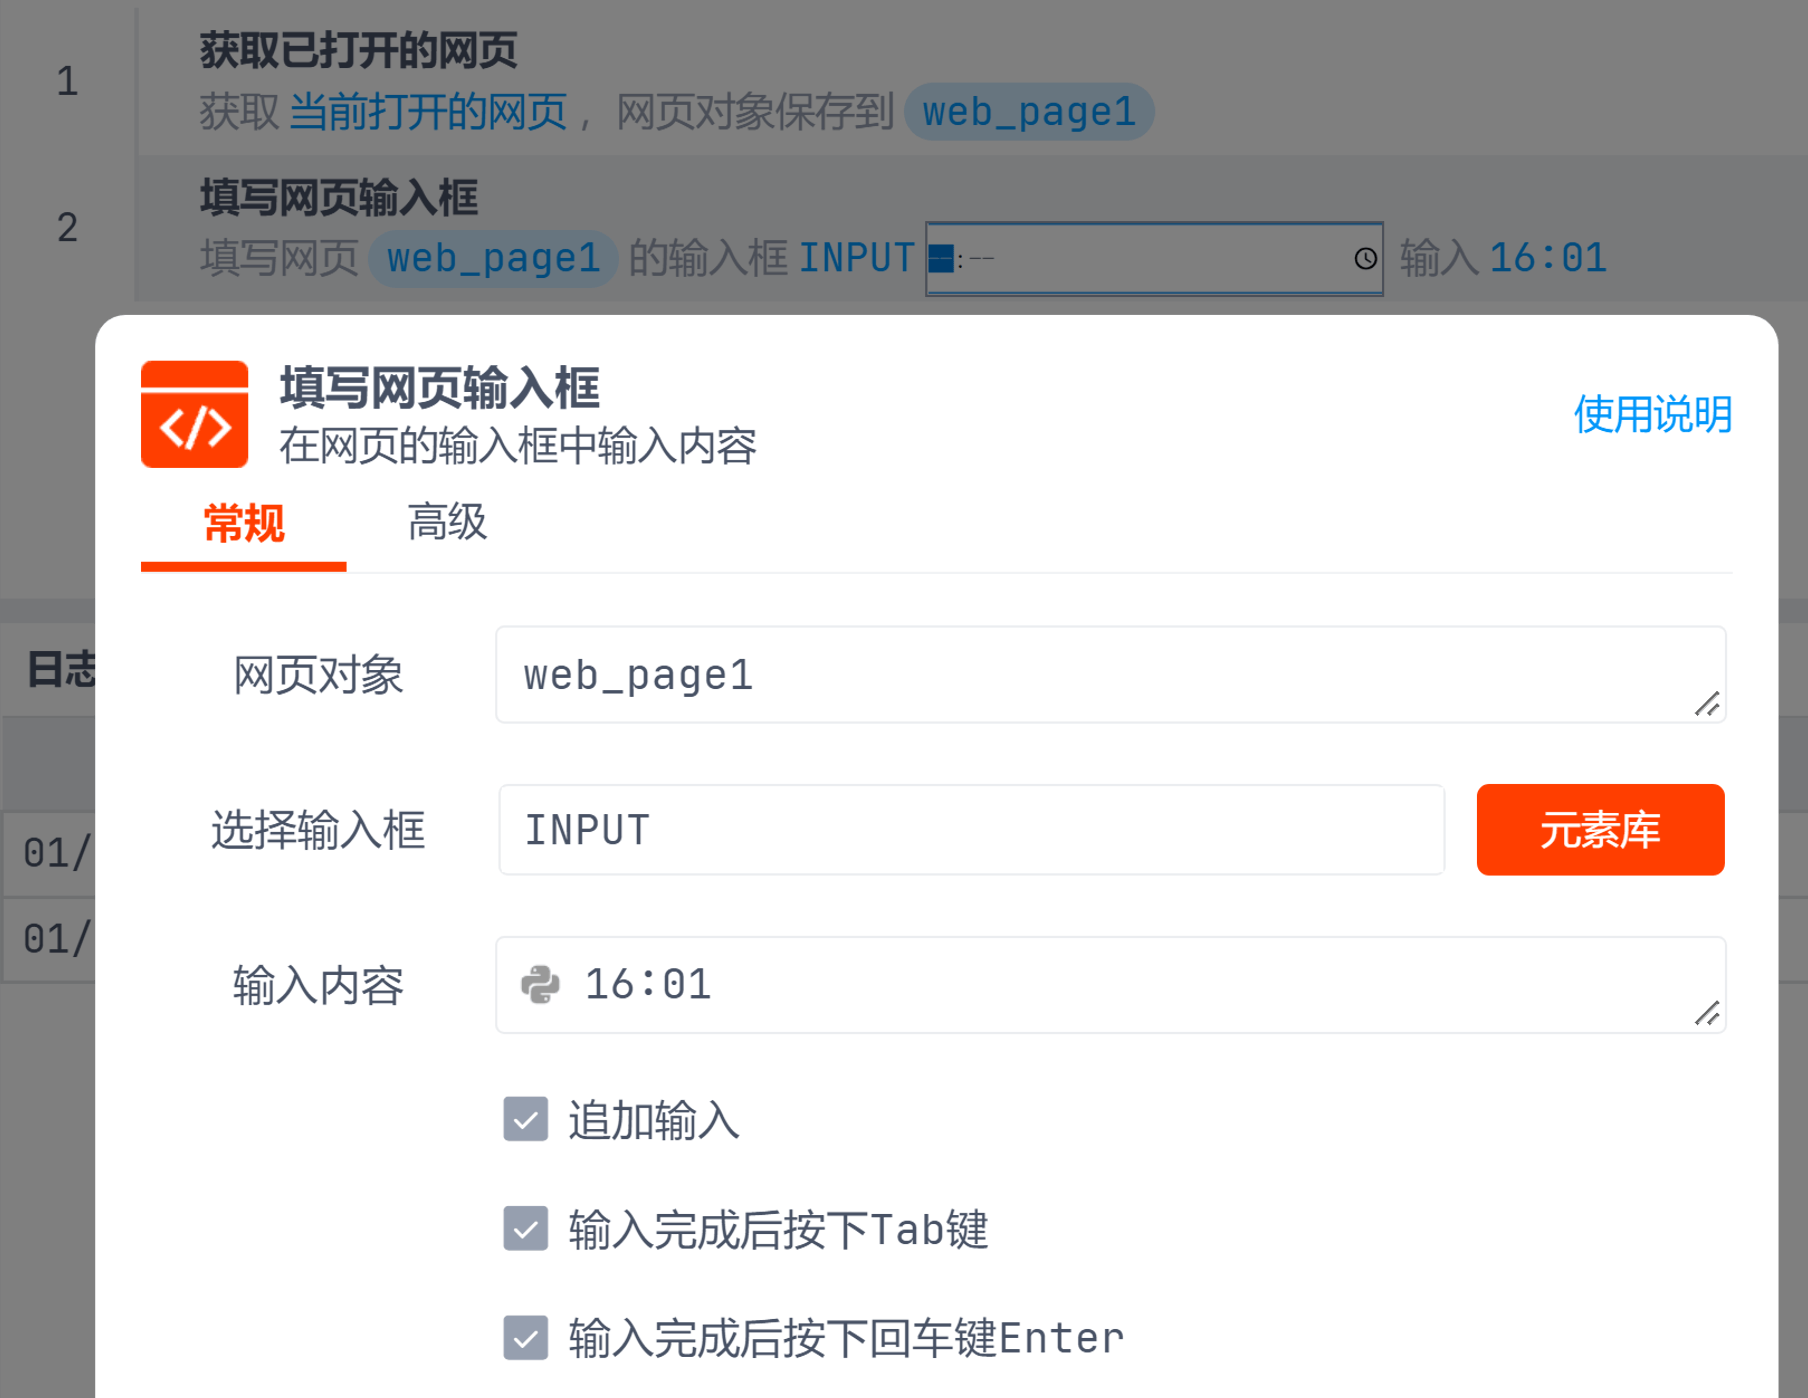Disable 输入完成后按下回车键Enter checkbox
Viewport: 1808px width, 1398px height.
click(526, 1338)
